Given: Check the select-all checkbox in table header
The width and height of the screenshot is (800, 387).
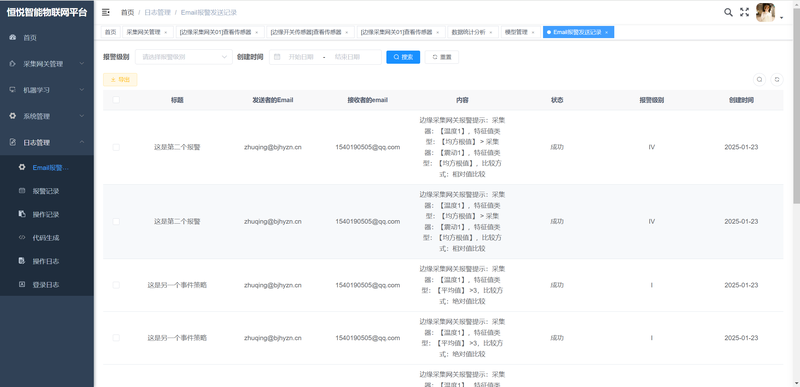Looking at the screenshot, I should 116,100.
